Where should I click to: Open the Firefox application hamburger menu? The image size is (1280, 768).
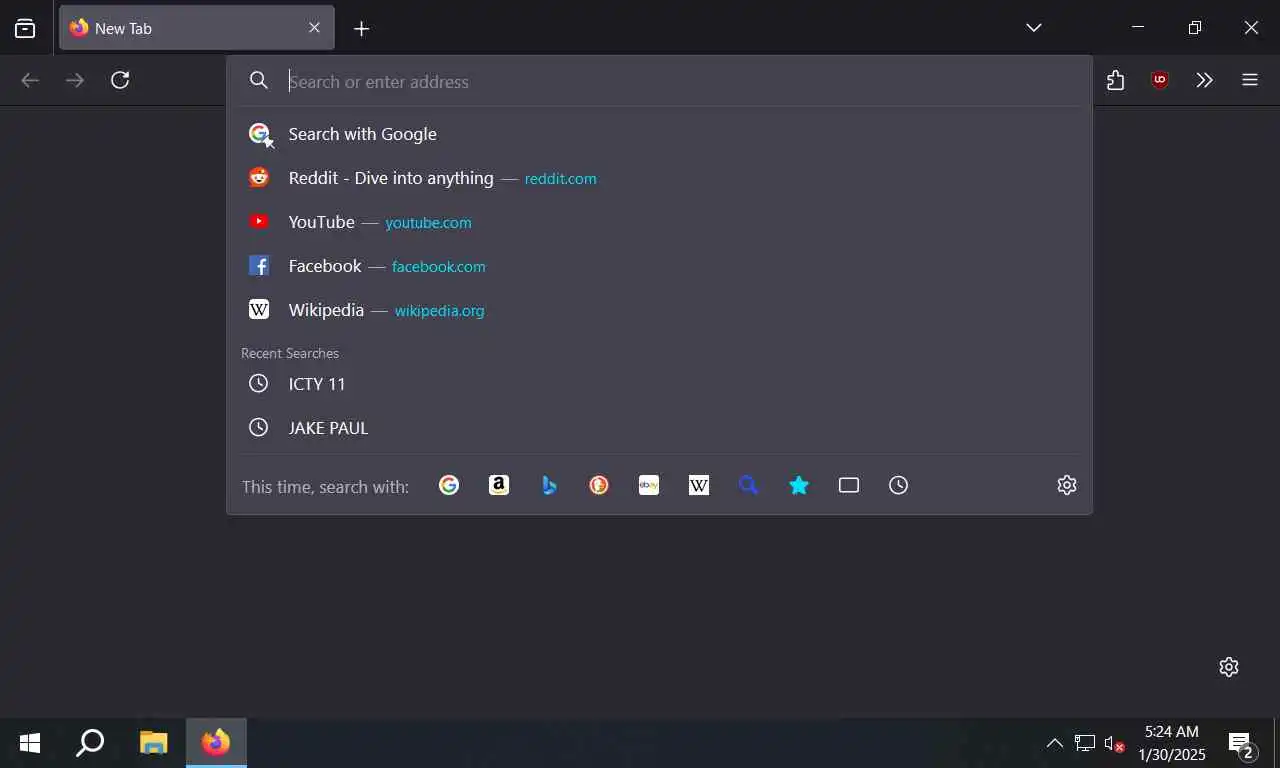[1250, 80]
